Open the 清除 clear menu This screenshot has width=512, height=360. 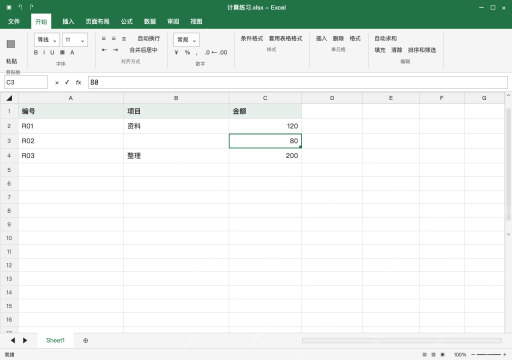pos(397,50)
